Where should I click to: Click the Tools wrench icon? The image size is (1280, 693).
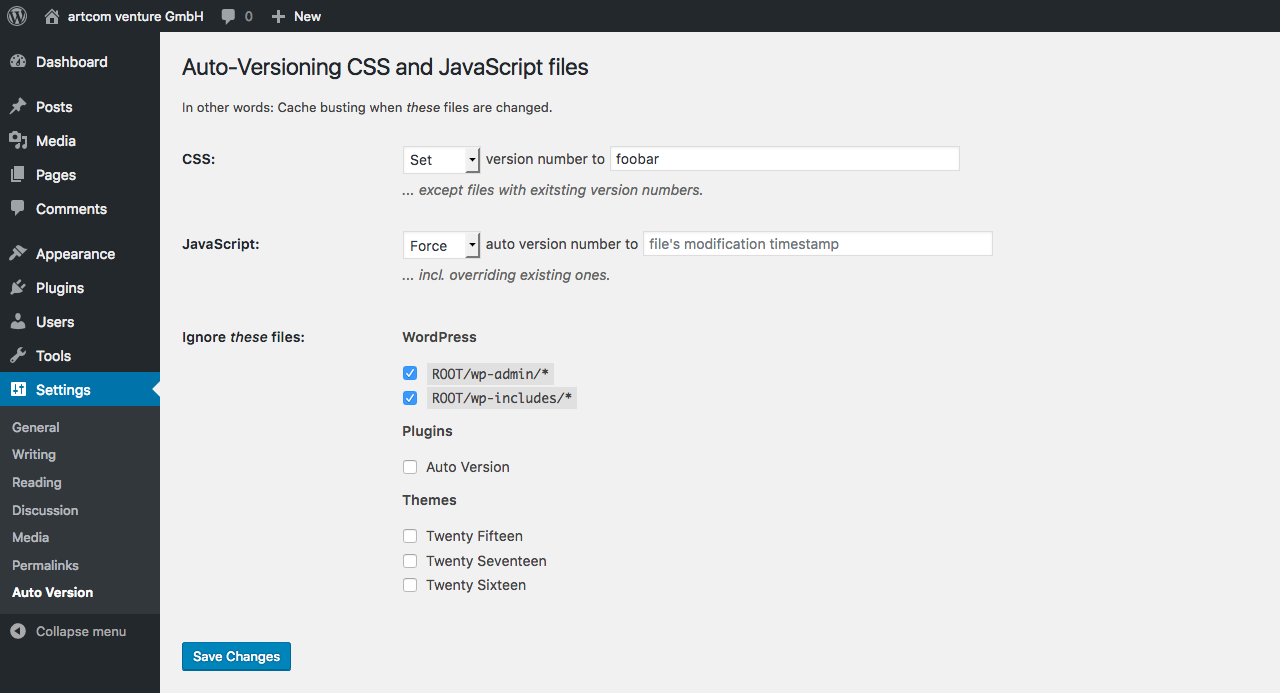18,356
